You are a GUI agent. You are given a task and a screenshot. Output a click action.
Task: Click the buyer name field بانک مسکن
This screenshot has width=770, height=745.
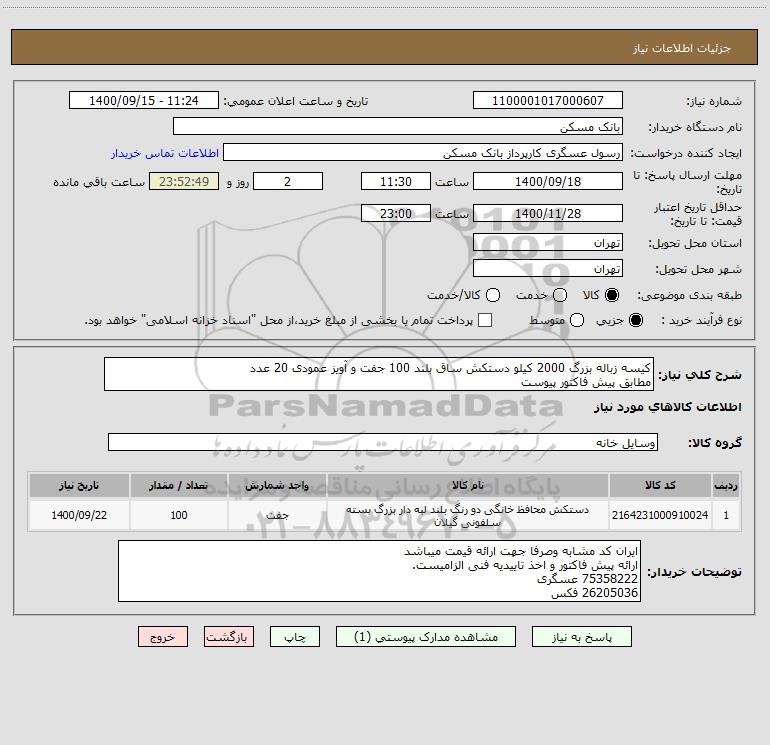pyautogui.click(x=398, y=126)
